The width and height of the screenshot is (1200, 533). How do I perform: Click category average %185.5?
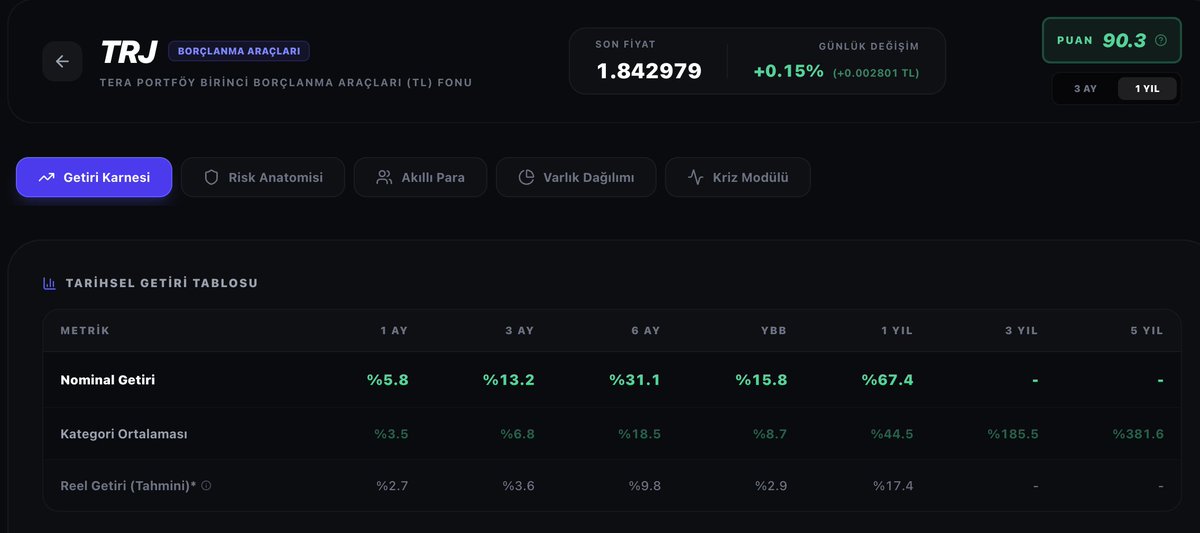(x=1013, y=434)
